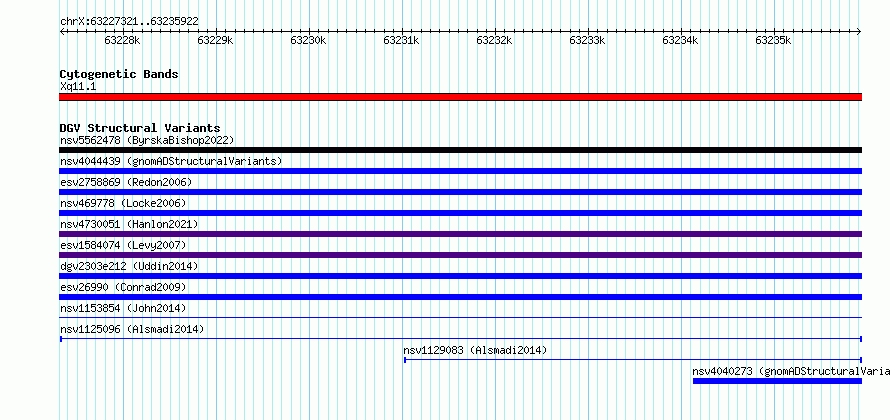This screenshot has height=420, width=890.
Task: Click the 63230k ruler tick label
Action: tap(309, 40)
